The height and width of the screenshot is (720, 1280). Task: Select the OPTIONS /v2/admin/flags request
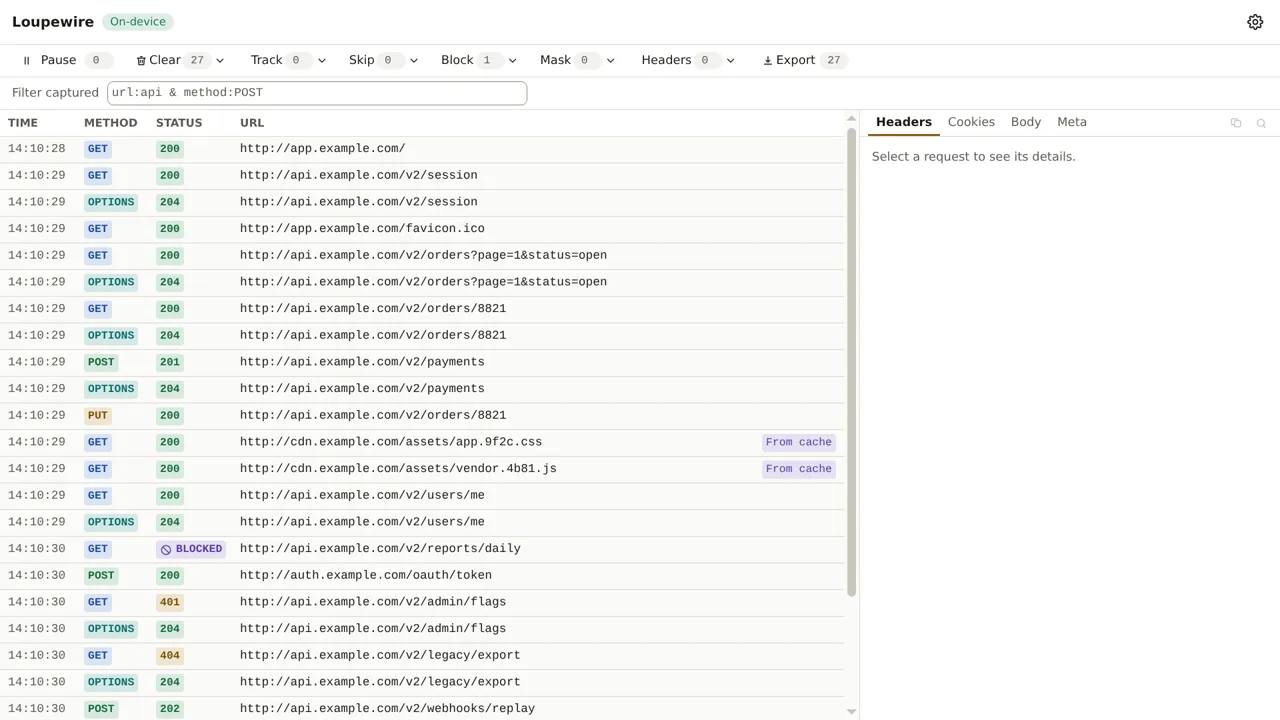coord(422,629)
